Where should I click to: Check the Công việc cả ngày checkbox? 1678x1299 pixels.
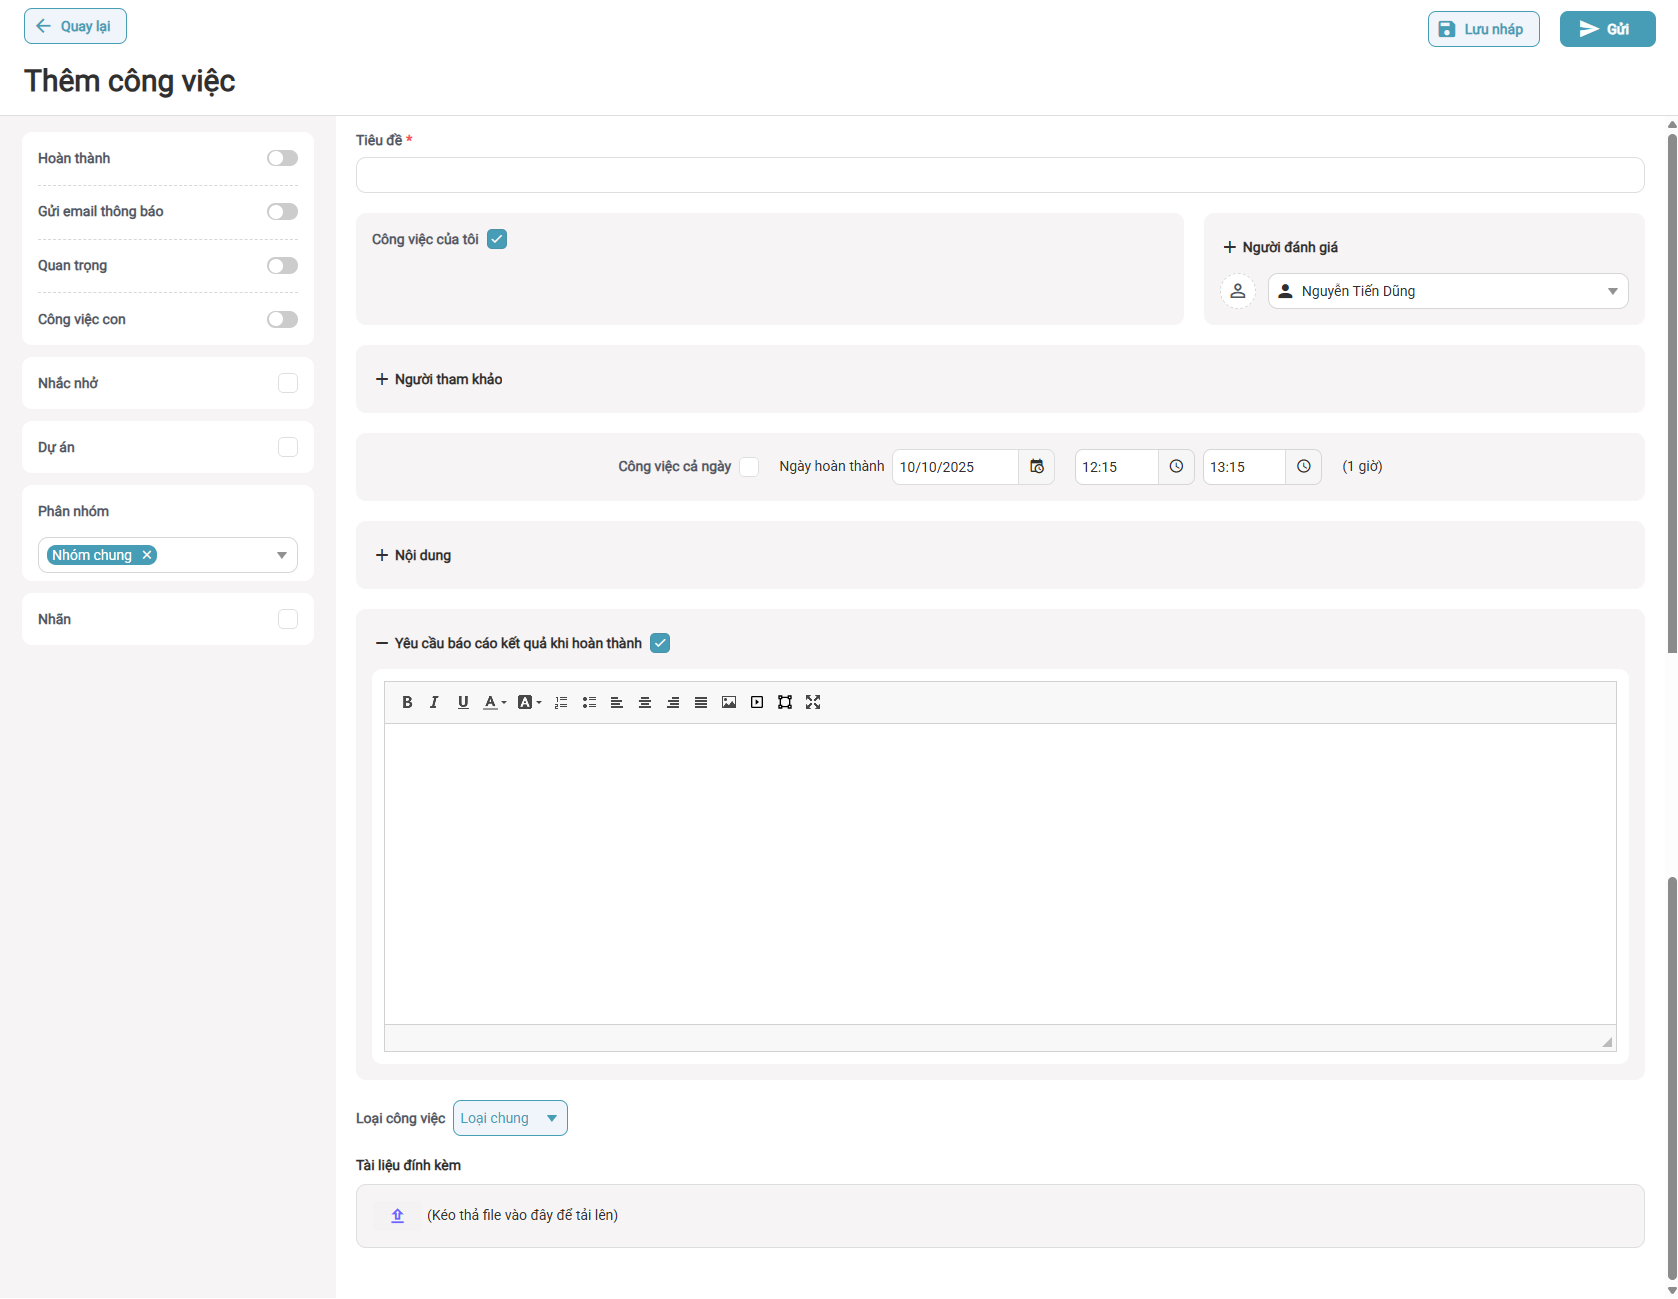point(749,467)
